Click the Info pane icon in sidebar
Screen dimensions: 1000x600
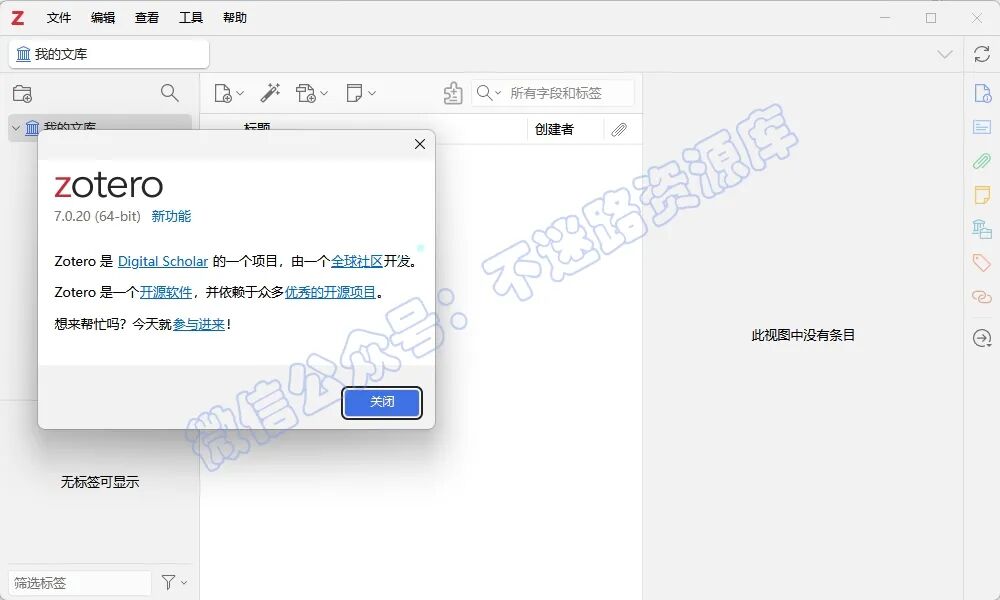coord(982,93)
